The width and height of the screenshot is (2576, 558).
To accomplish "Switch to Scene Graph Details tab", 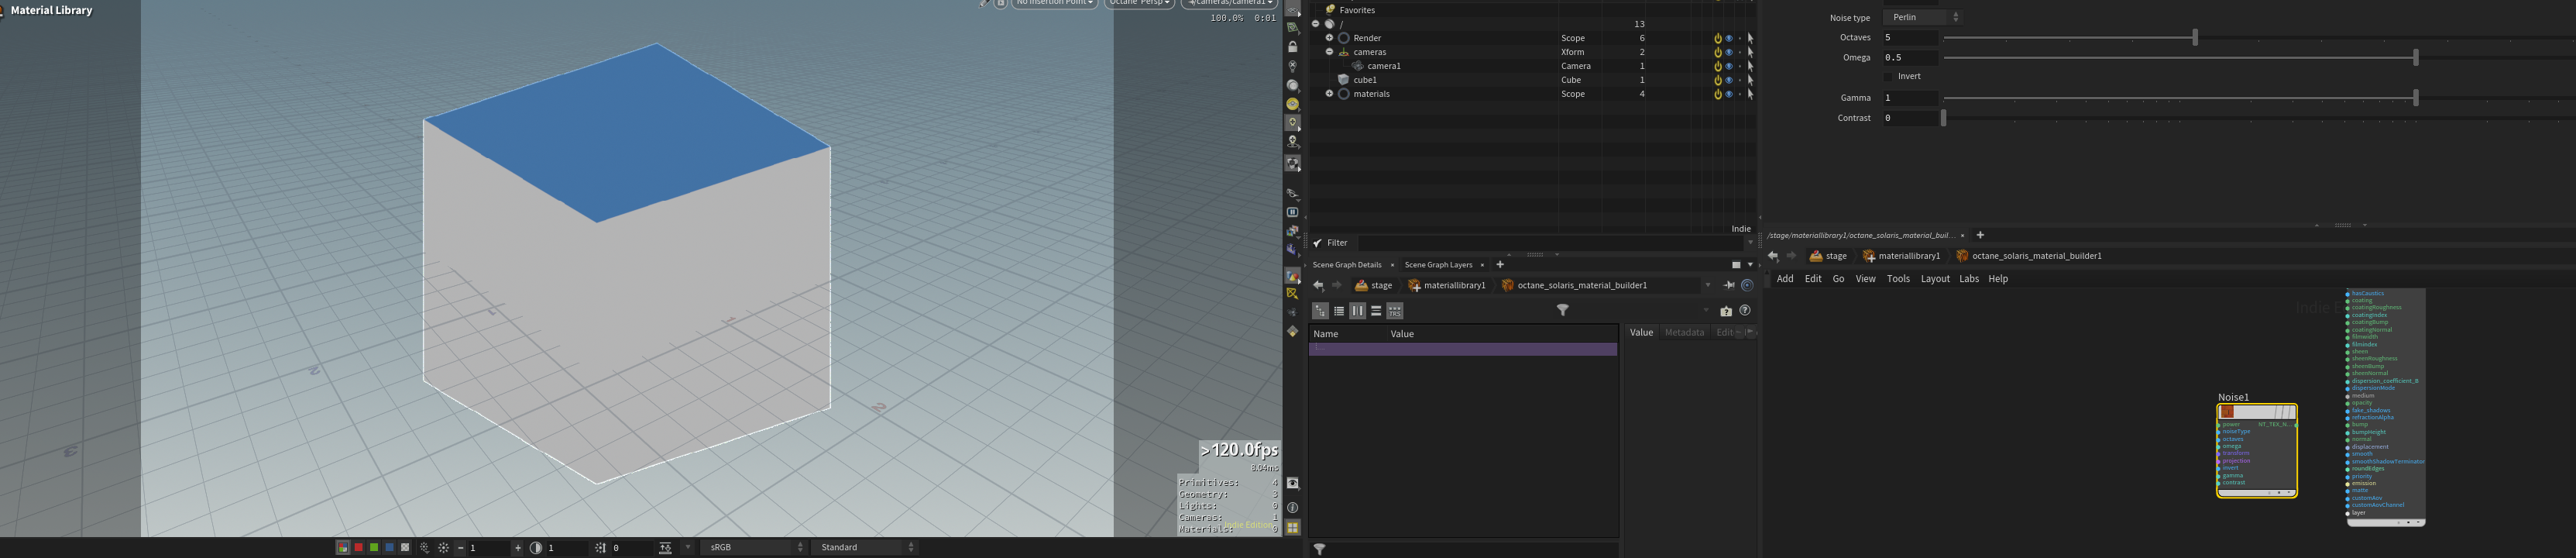I will 1346,265.
